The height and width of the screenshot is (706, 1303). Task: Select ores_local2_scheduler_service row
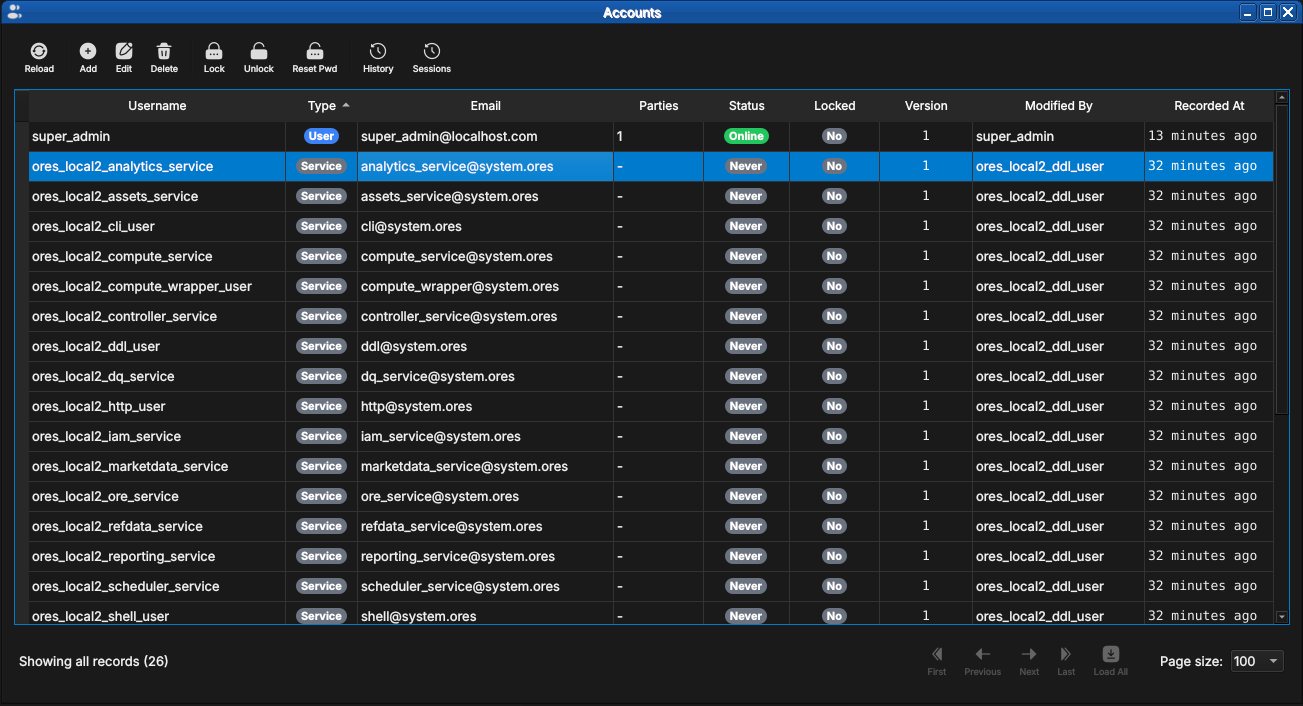point(651,586)
